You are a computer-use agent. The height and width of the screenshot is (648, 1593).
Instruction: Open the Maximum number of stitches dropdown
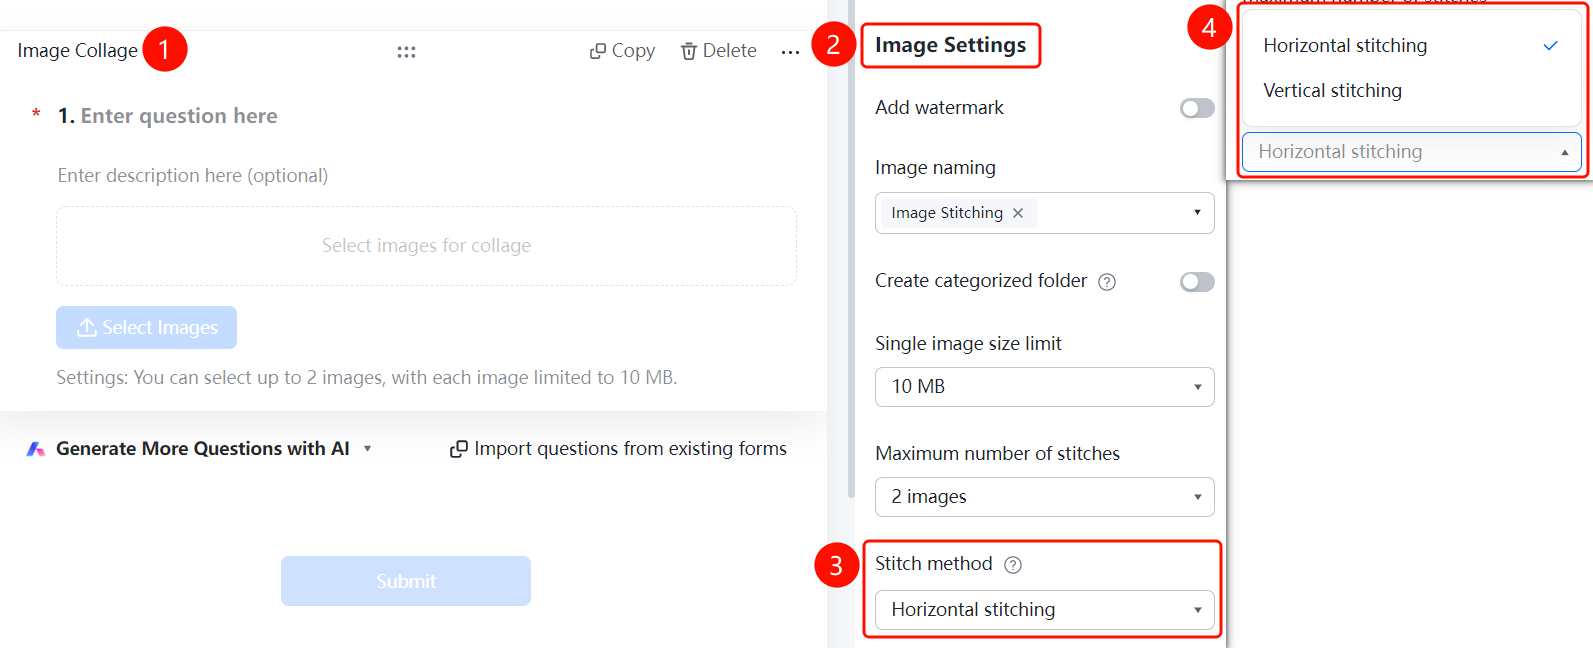click(x=1045, y=497)
